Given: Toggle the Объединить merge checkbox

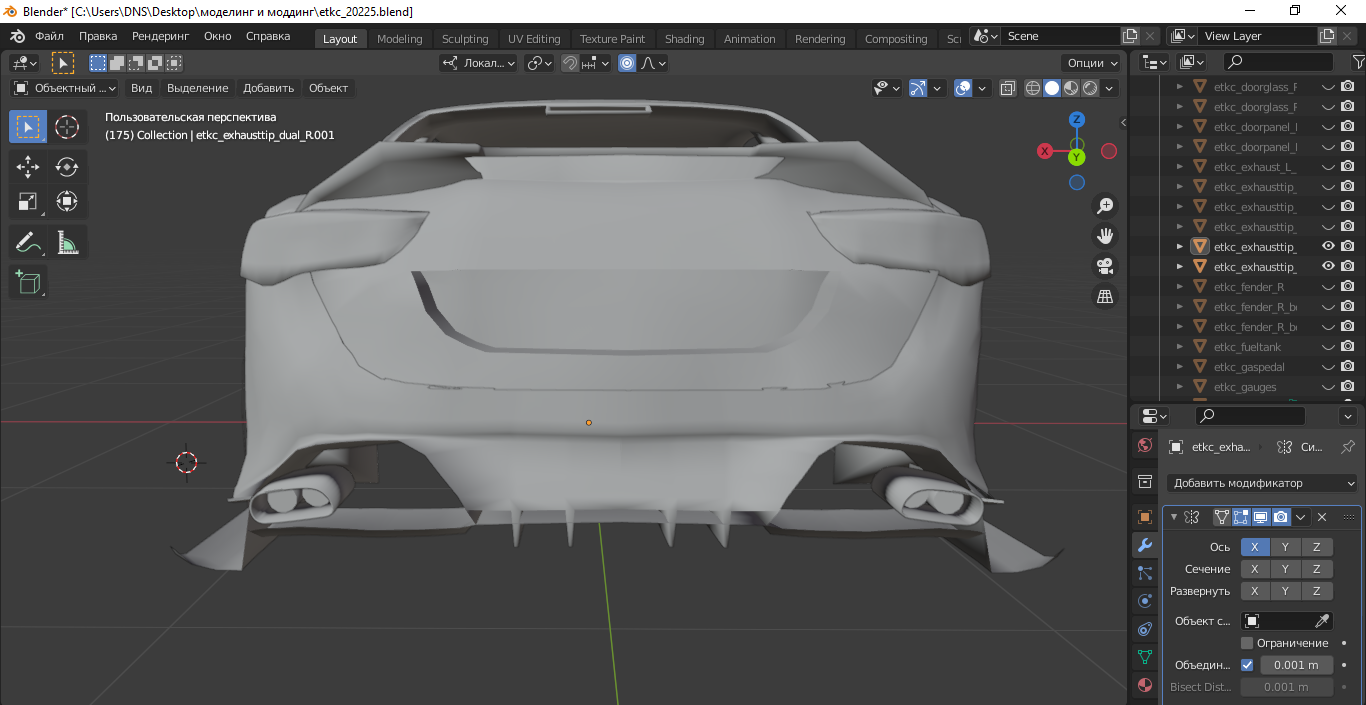Looking at the screenshot, I should (1247, 665).
